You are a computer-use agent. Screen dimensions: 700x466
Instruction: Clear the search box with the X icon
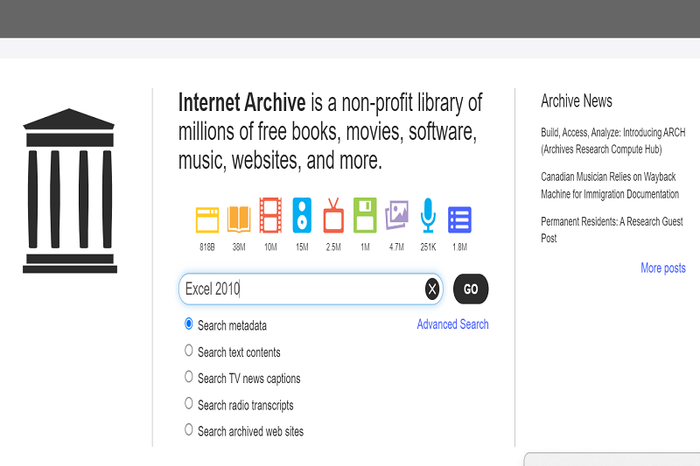[x=432, y=289]
